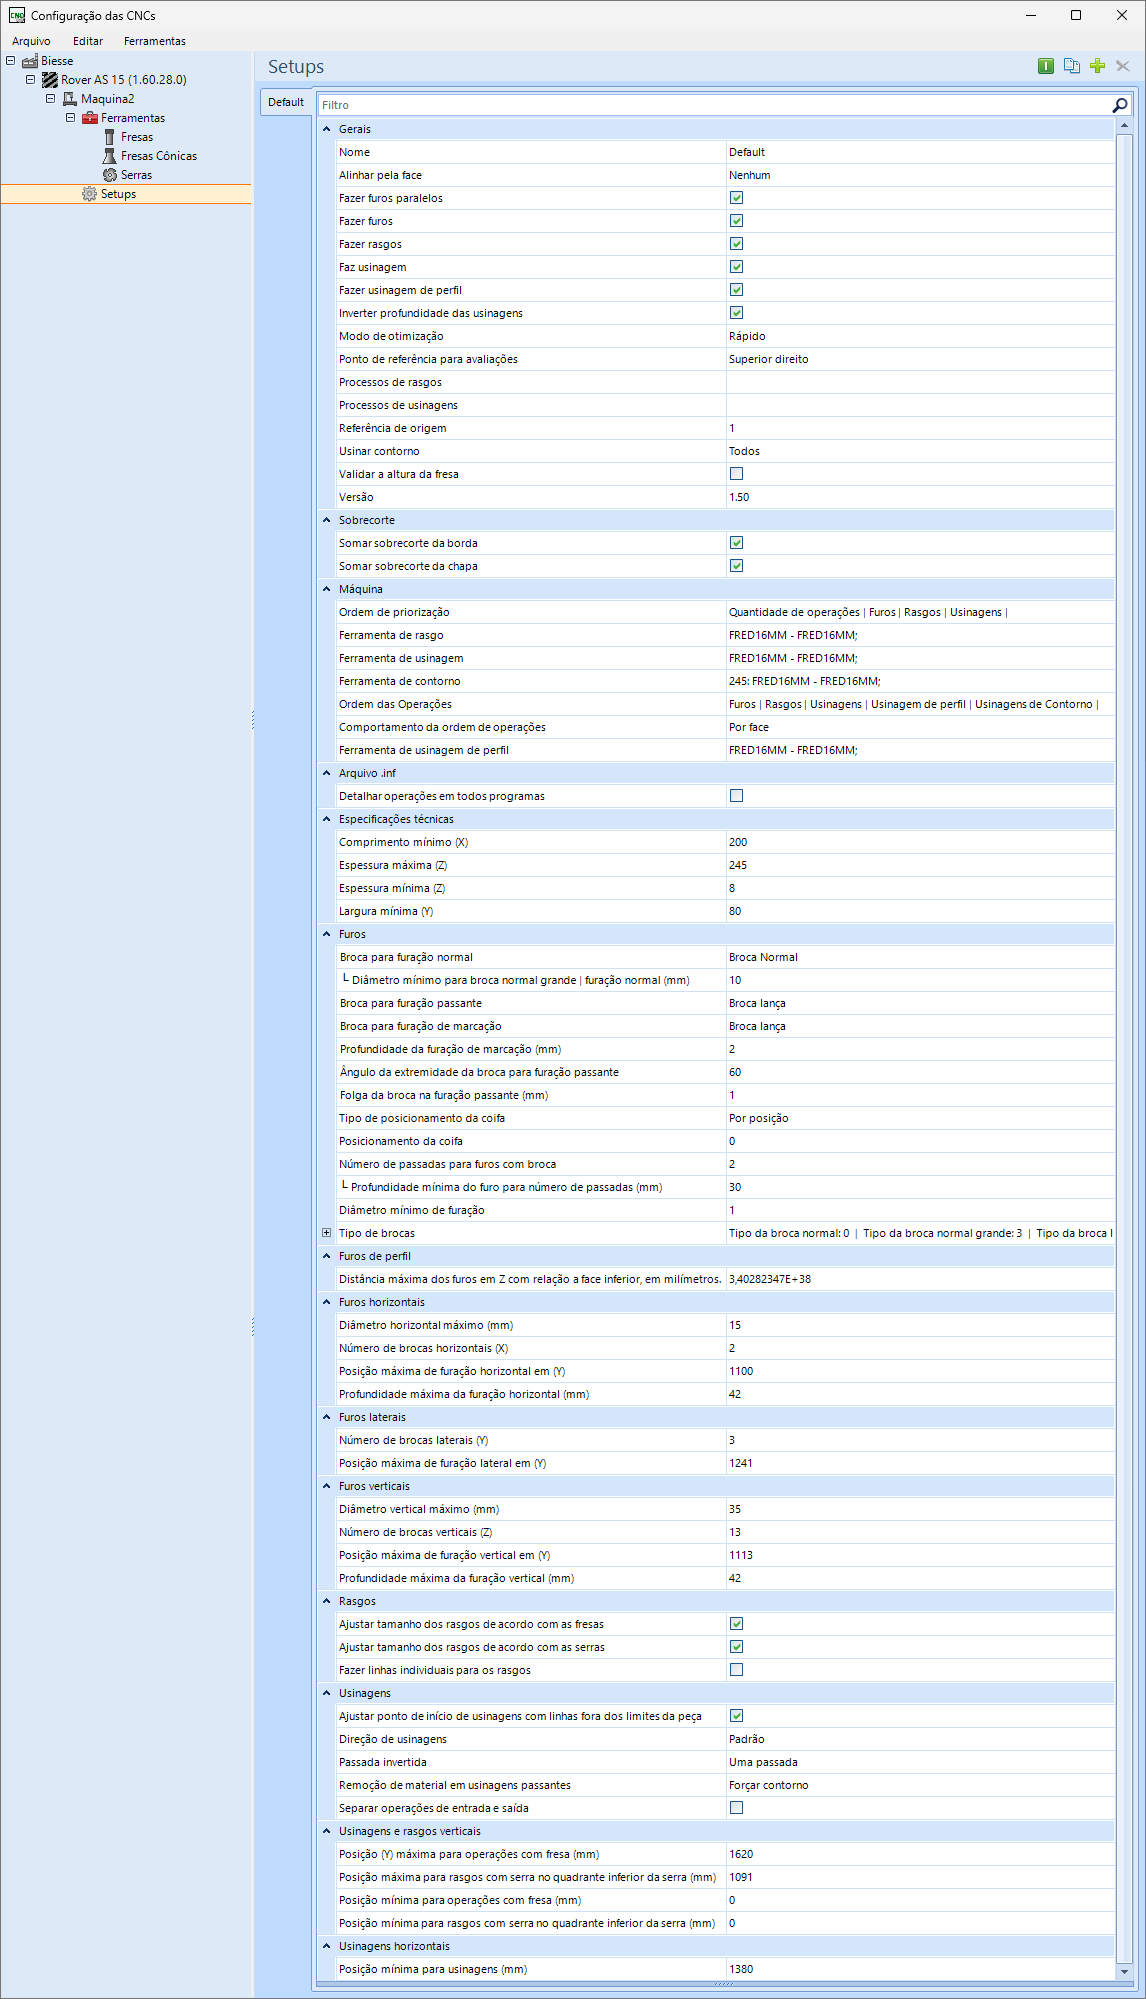Screen dimensions: 1146x1999
Task: Collapse the Biesse tree node
Action: tap(10, 60)
